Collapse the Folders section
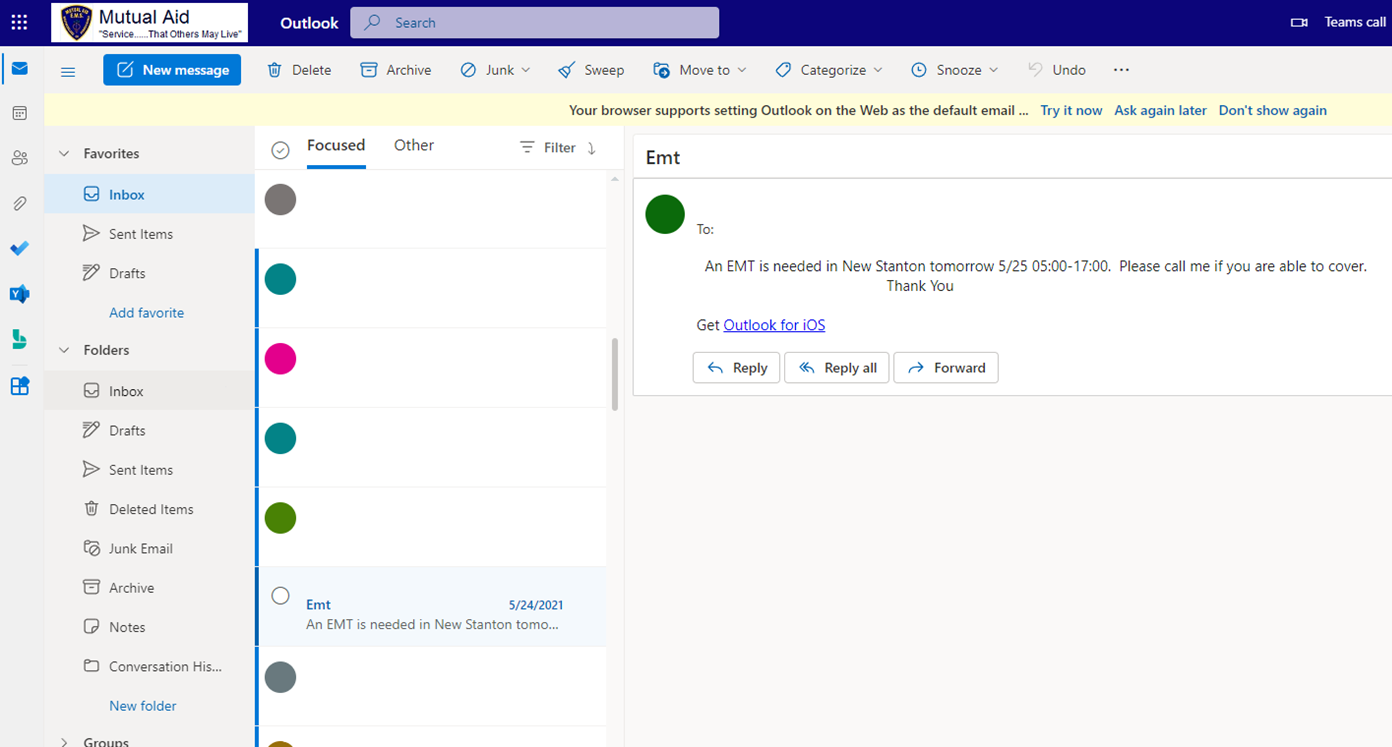 [x=64, y=351]
